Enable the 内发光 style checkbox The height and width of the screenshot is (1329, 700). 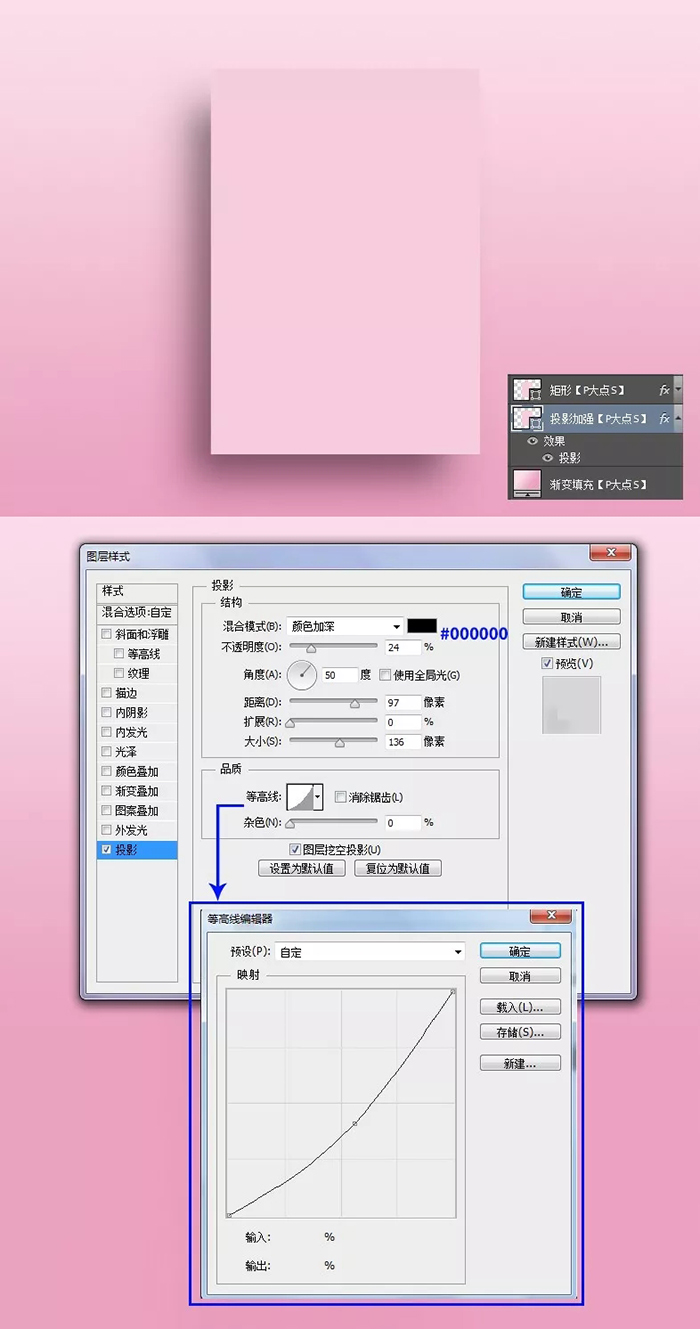(x=107, y=732)
